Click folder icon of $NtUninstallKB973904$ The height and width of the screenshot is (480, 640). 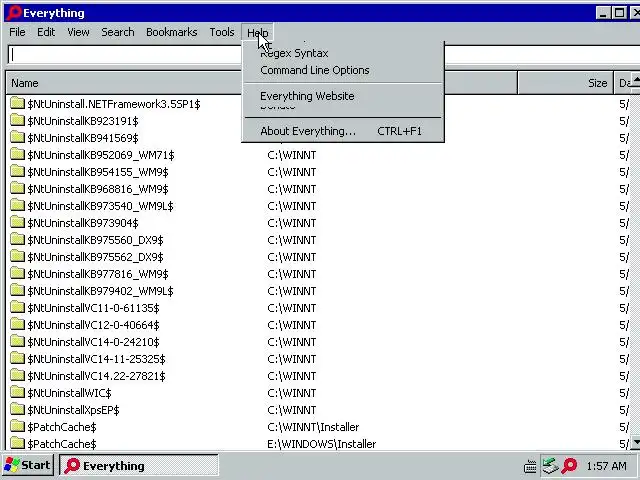[18, 222]
